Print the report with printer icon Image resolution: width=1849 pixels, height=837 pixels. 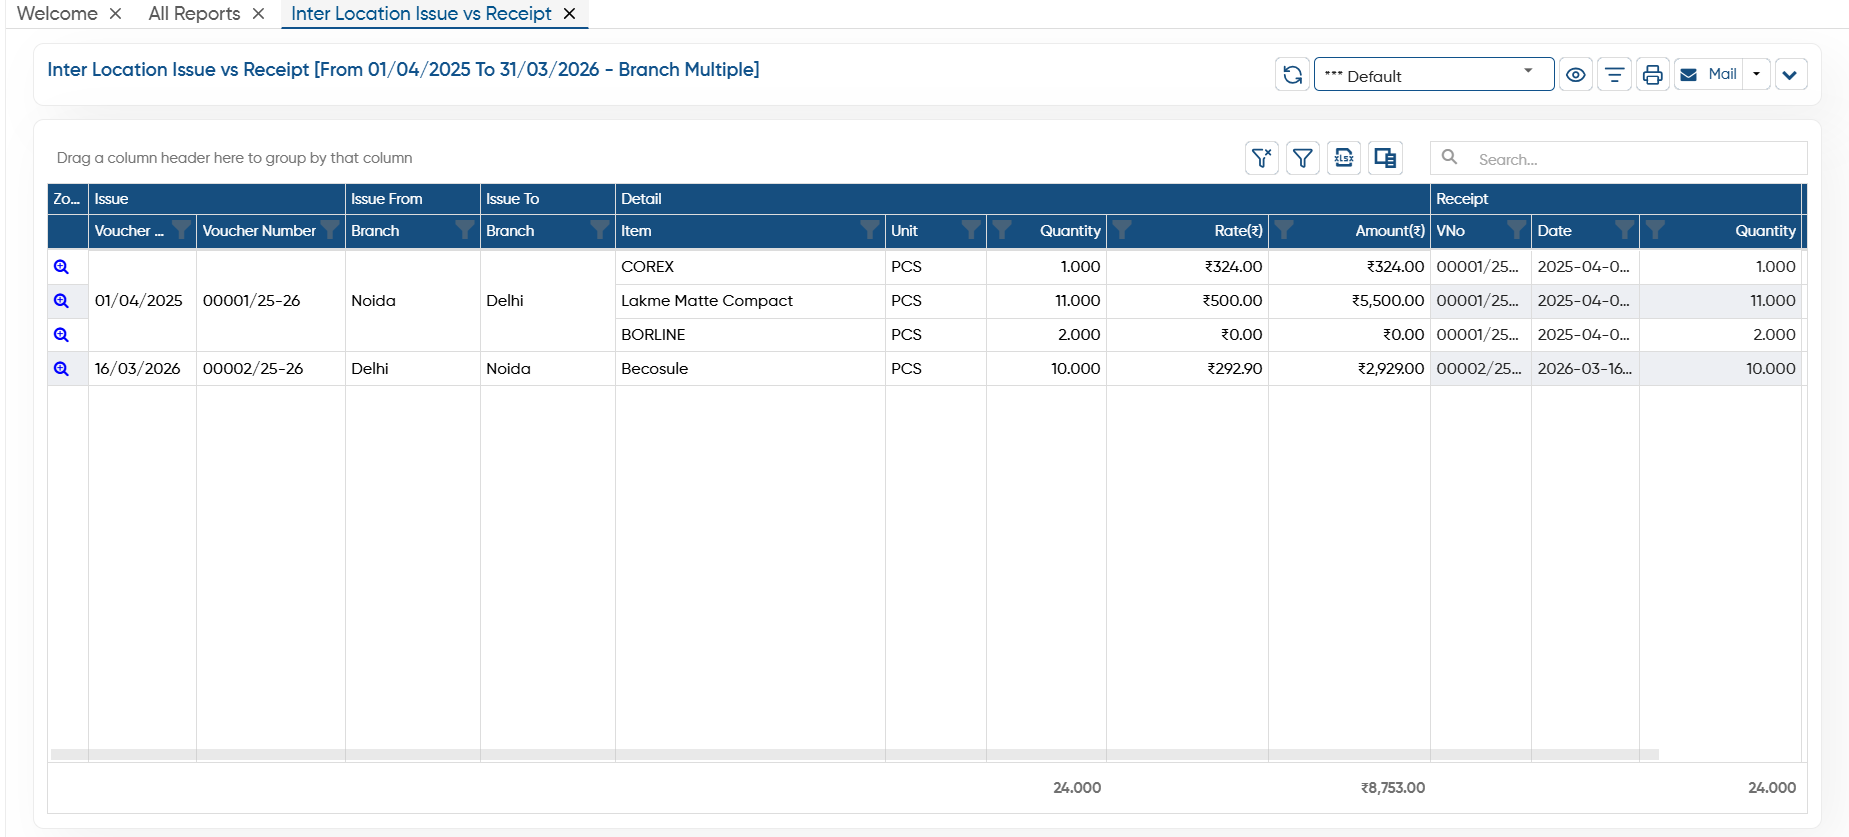[x=1652, y=75]
